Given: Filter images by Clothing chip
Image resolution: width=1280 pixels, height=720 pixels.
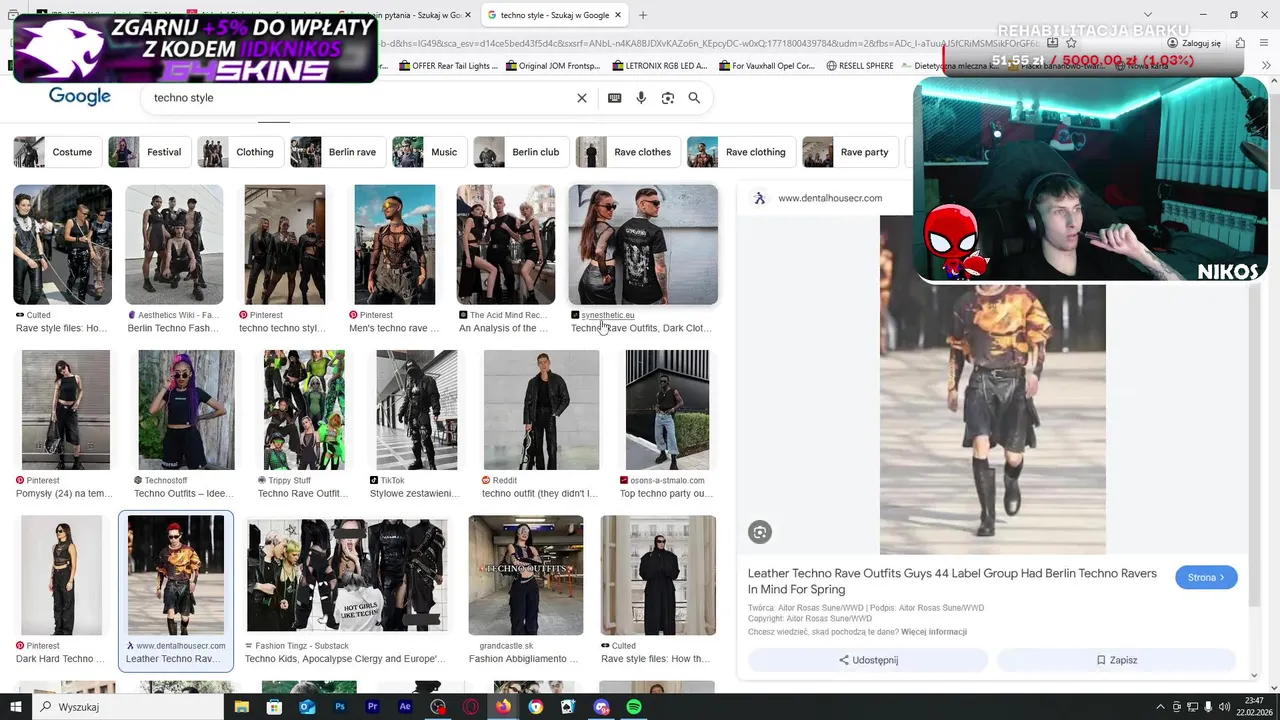Looking at the screenshot, I should [241, 152].
